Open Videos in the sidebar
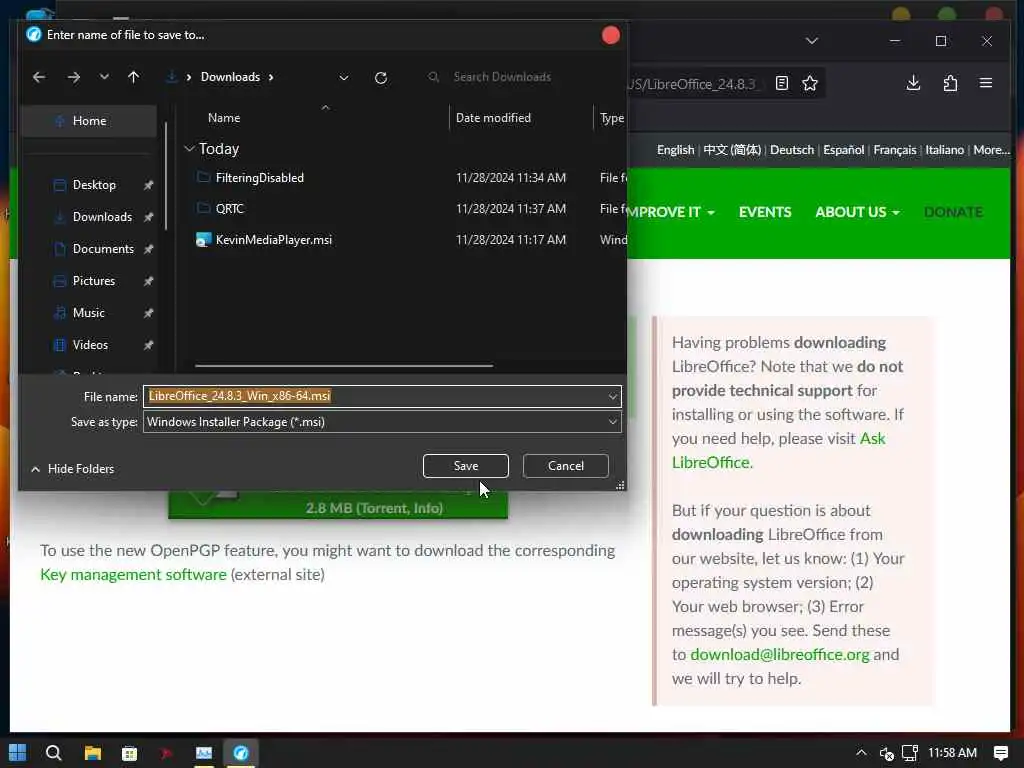This screenshot has height=768, width=1024. coord(89,345)
